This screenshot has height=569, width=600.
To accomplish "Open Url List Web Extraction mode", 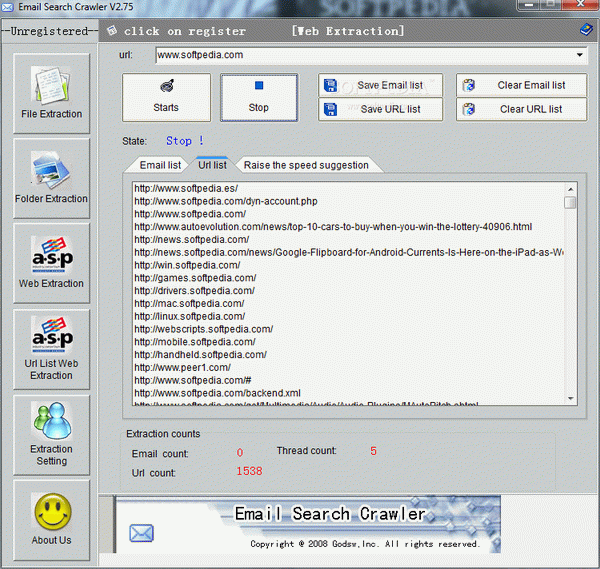I will point(51,349).
